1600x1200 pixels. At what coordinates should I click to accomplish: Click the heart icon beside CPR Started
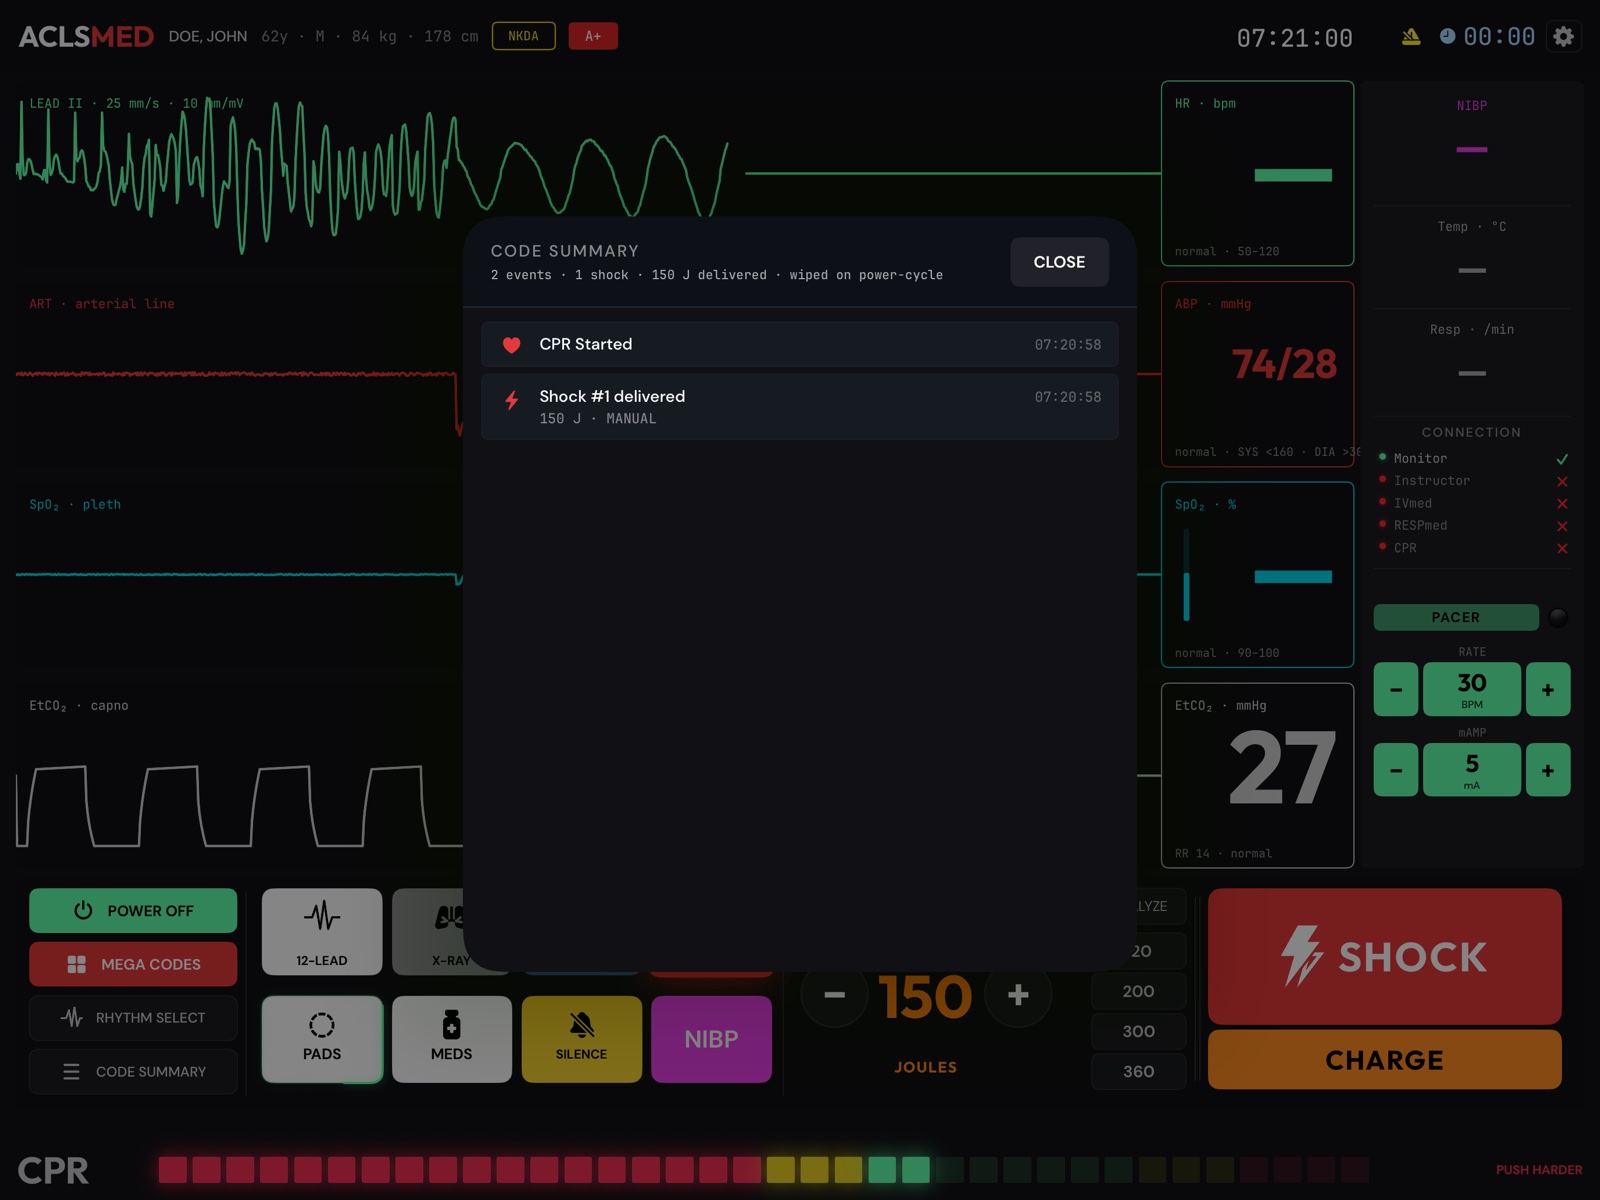coord(511,345)
